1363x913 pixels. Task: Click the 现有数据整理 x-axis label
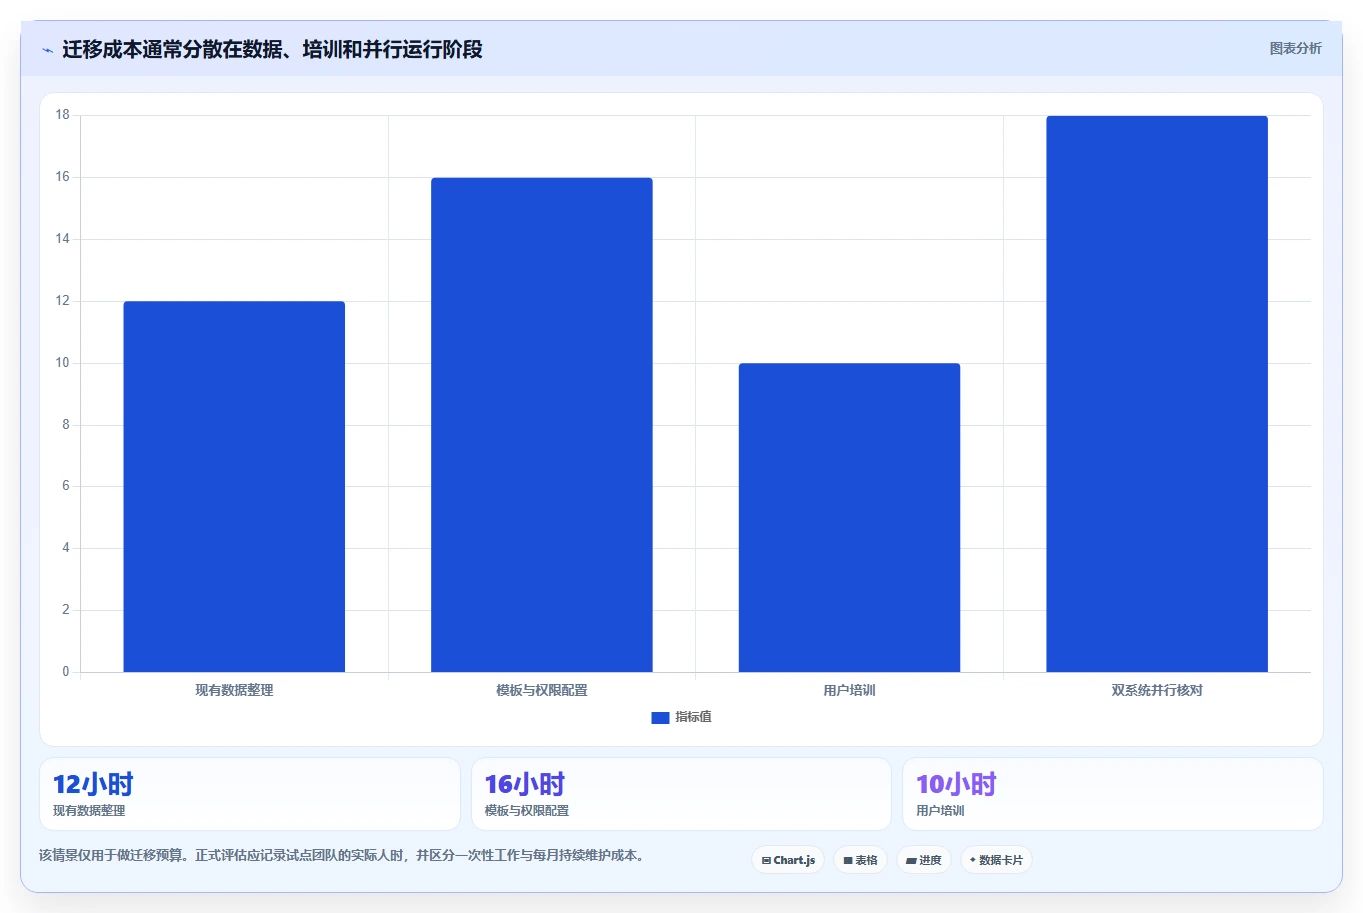234,690
